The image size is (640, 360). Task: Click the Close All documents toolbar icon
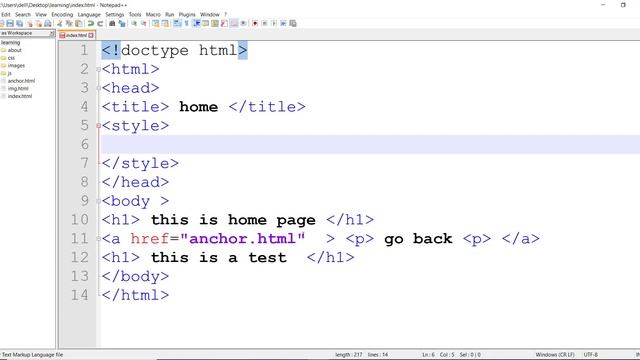coord(38,23)
